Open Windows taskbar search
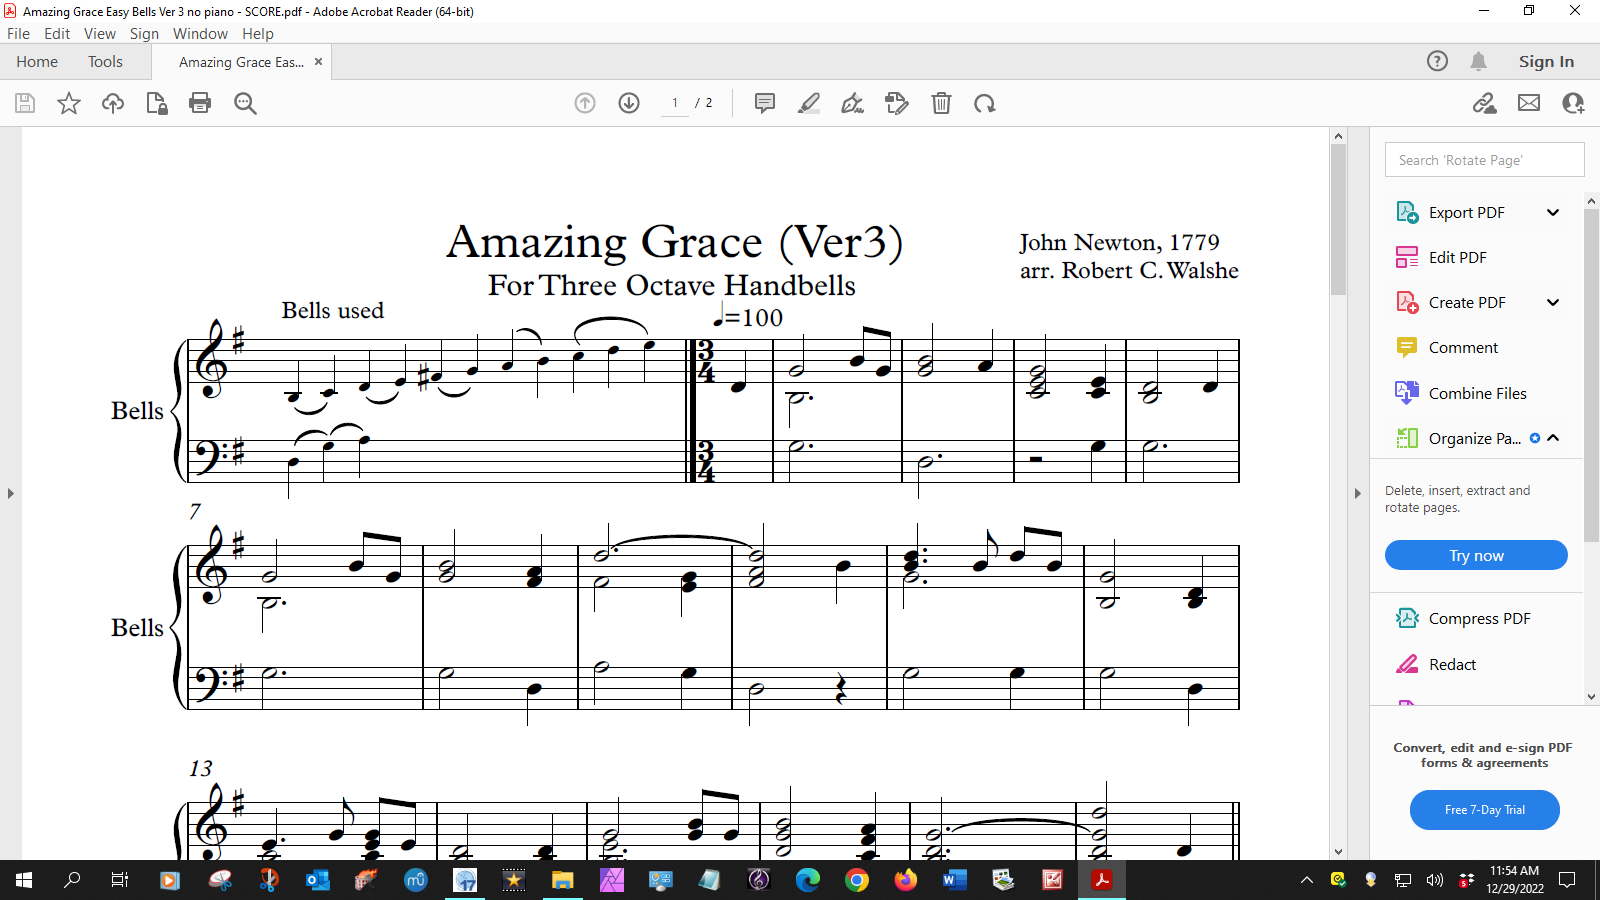Image resolution: width=1600 pixels, height=900 pixels. pyautogui.click(x=72, y=880)
